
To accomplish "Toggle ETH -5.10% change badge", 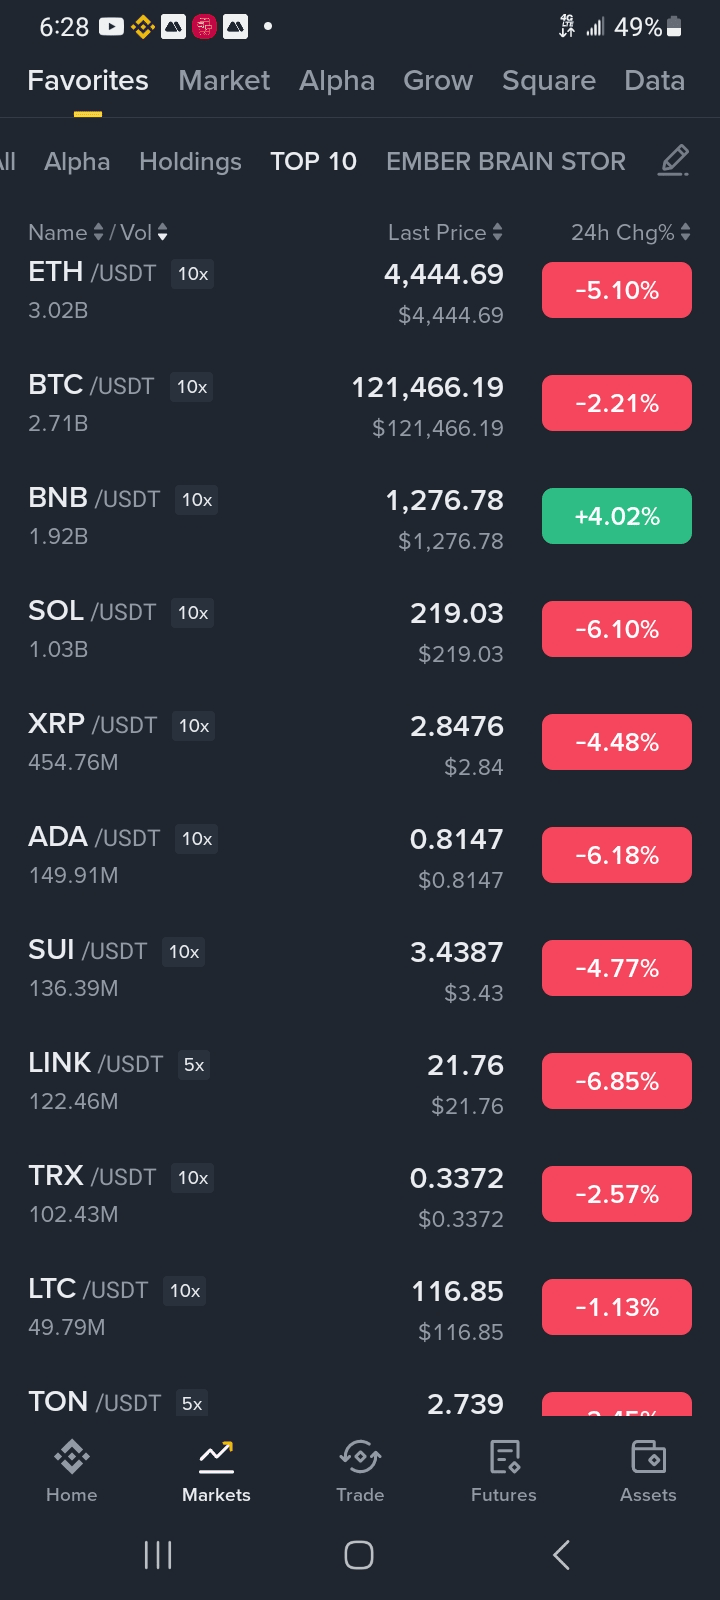I will point(616,290).
